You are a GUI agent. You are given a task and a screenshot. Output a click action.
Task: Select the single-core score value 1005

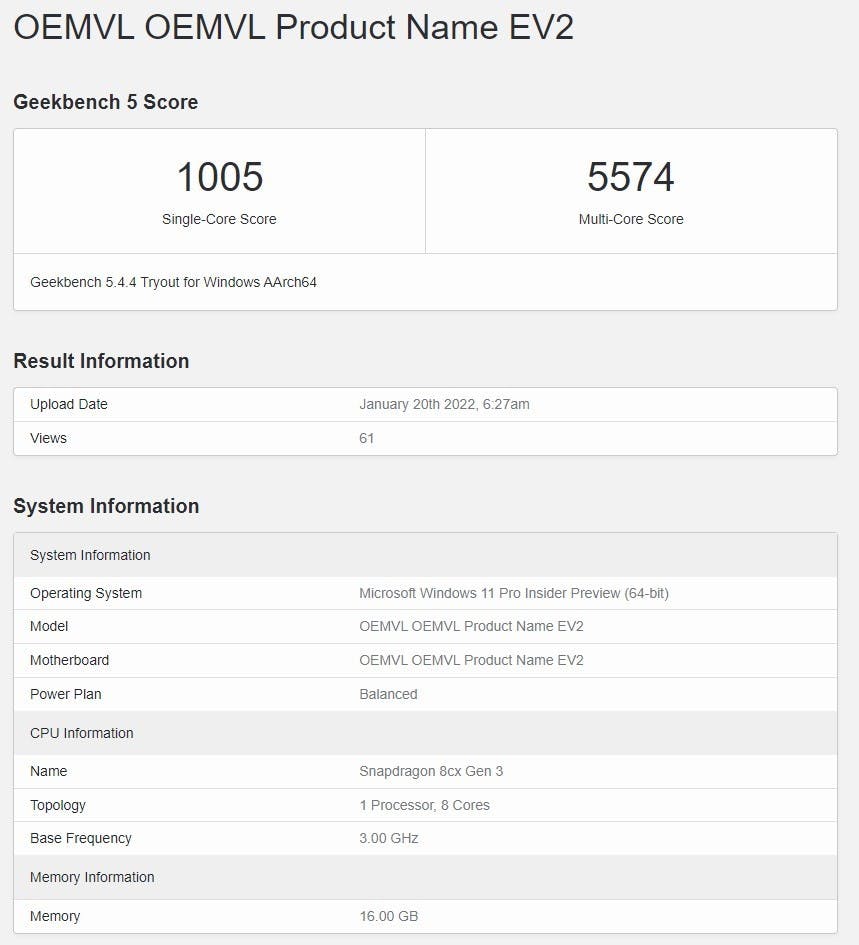click(x=219, y=177)
